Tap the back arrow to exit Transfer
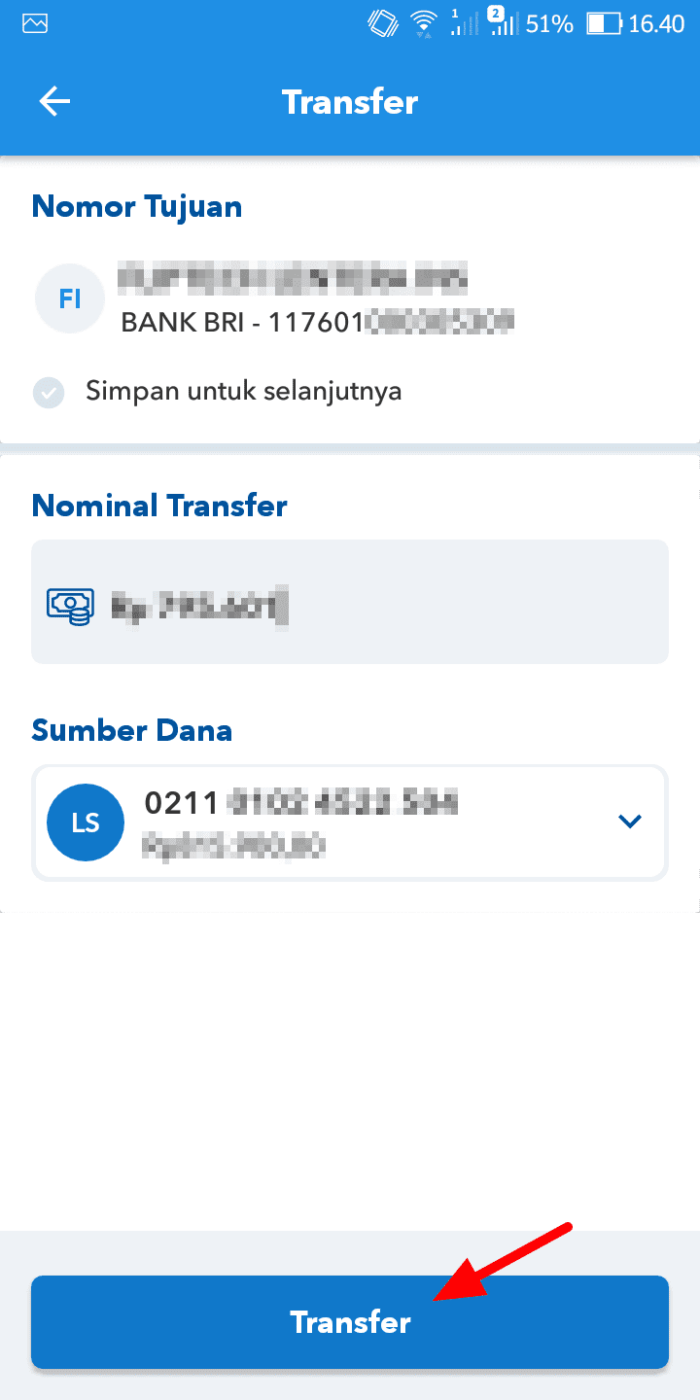The width and height of the screenshot is (700, 1400). [54, 101]
